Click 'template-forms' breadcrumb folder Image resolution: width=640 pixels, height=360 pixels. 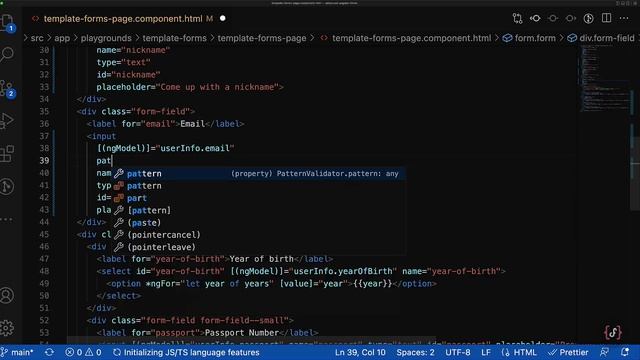pyautogui.click(x=174, y=38)
